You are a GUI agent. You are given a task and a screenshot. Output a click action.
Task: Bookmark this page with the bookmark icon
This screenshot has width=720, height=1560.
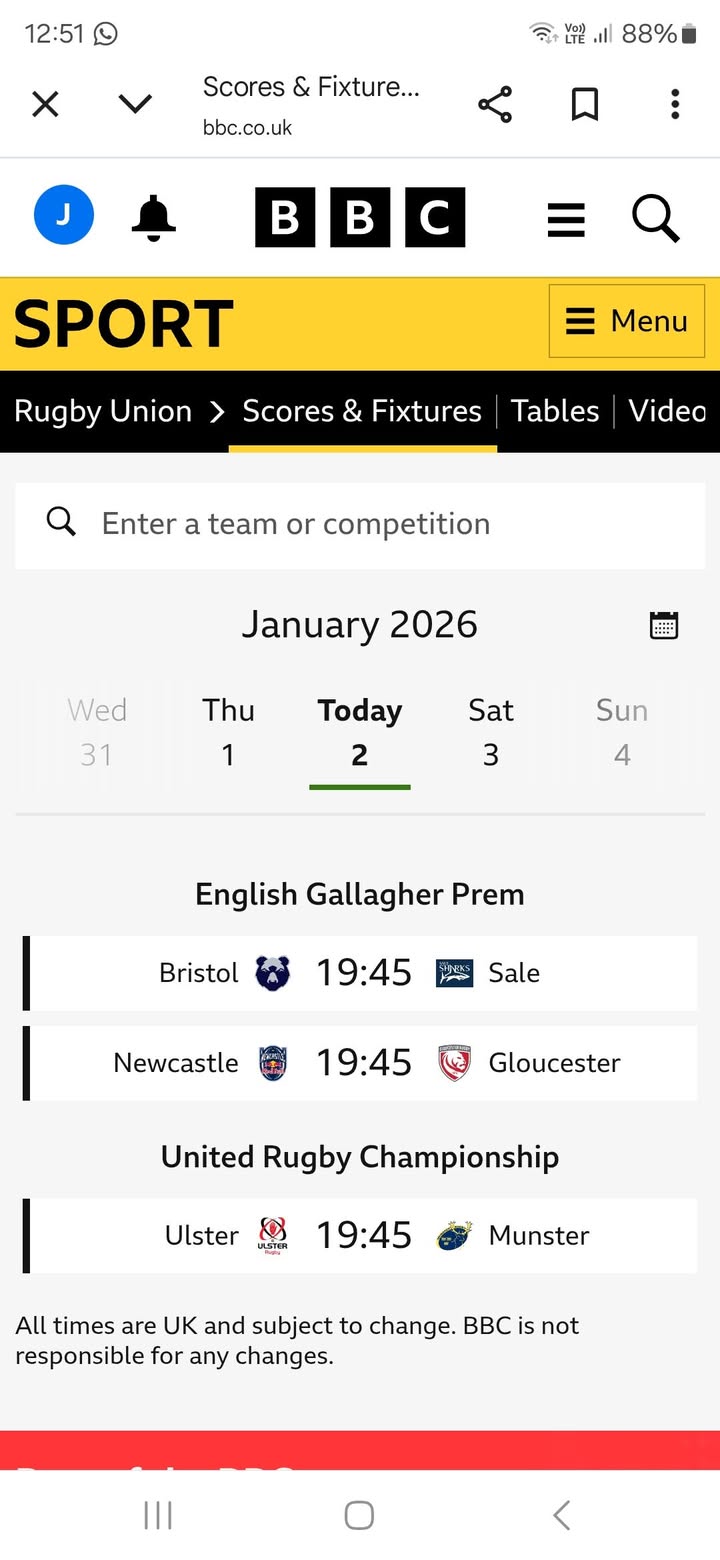pos(584,104)
